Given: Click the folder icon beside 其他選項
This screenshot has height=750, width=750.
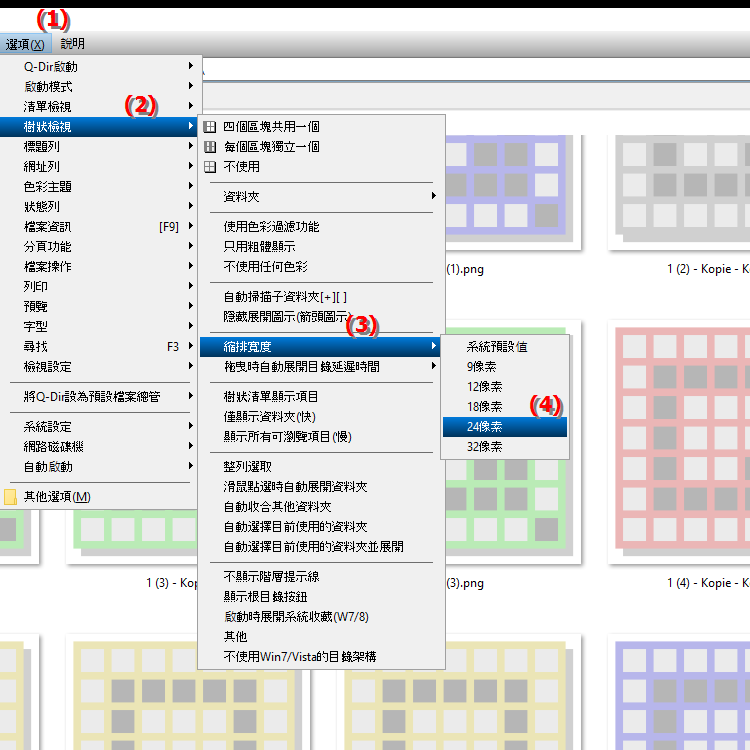Looking at the screenshot, I should [x=11, y=497].
